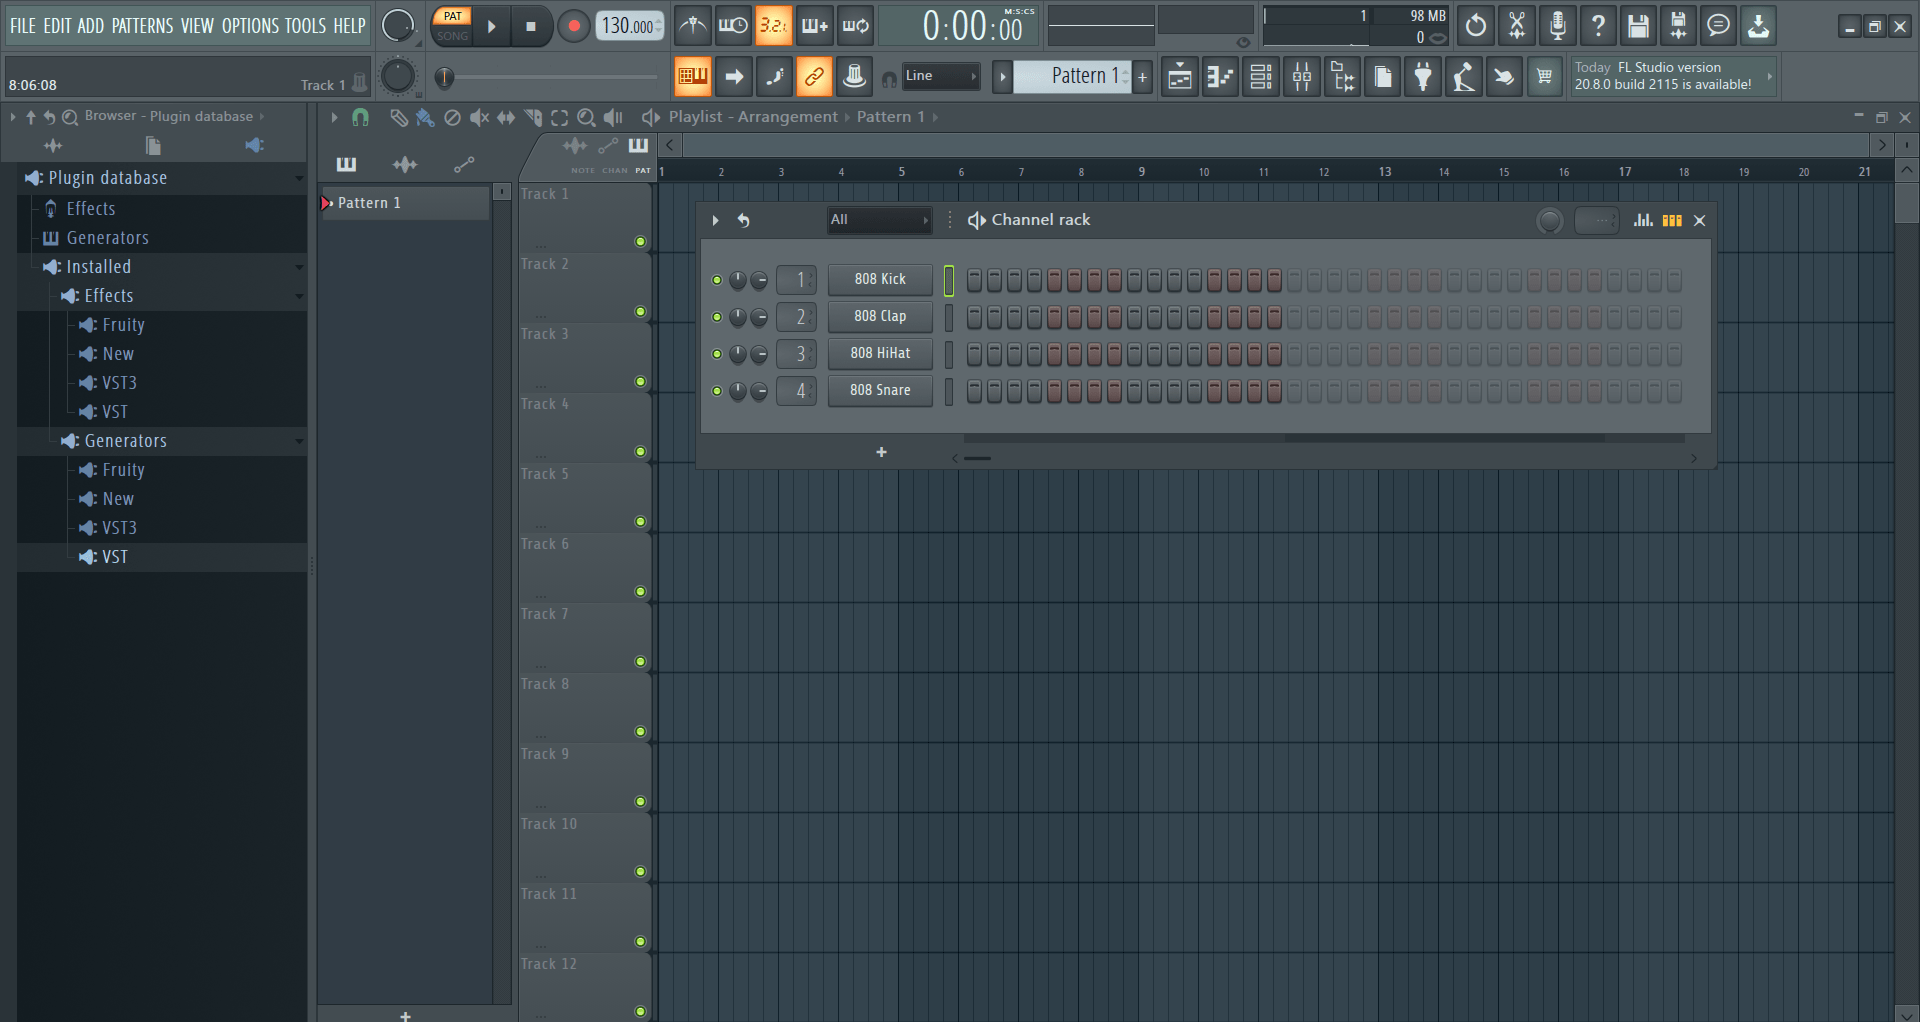Toggle the metronome icon
Image resolution: width=1920 pixels, height=1022 pixels.
693,26
